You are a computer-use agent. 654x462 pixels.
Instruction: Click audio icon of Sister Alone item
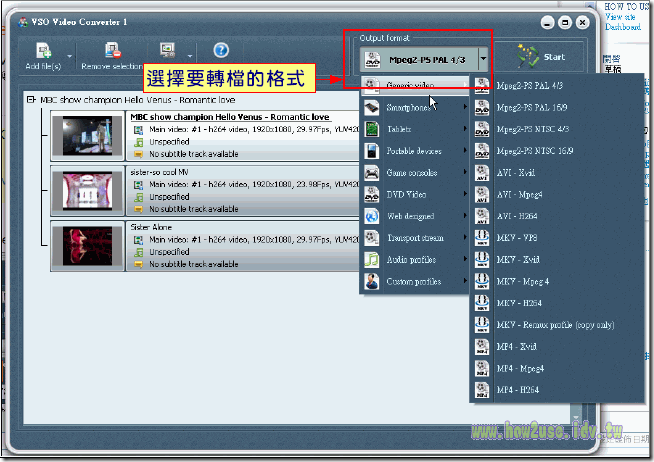(138, 252)
